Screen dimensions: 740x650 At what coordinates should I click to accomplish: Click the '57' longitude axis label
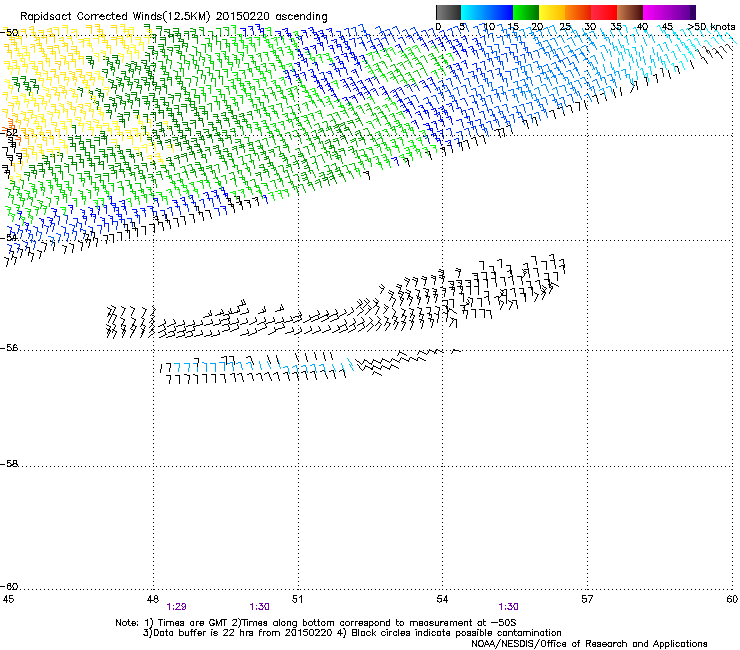tap(587, 599)
